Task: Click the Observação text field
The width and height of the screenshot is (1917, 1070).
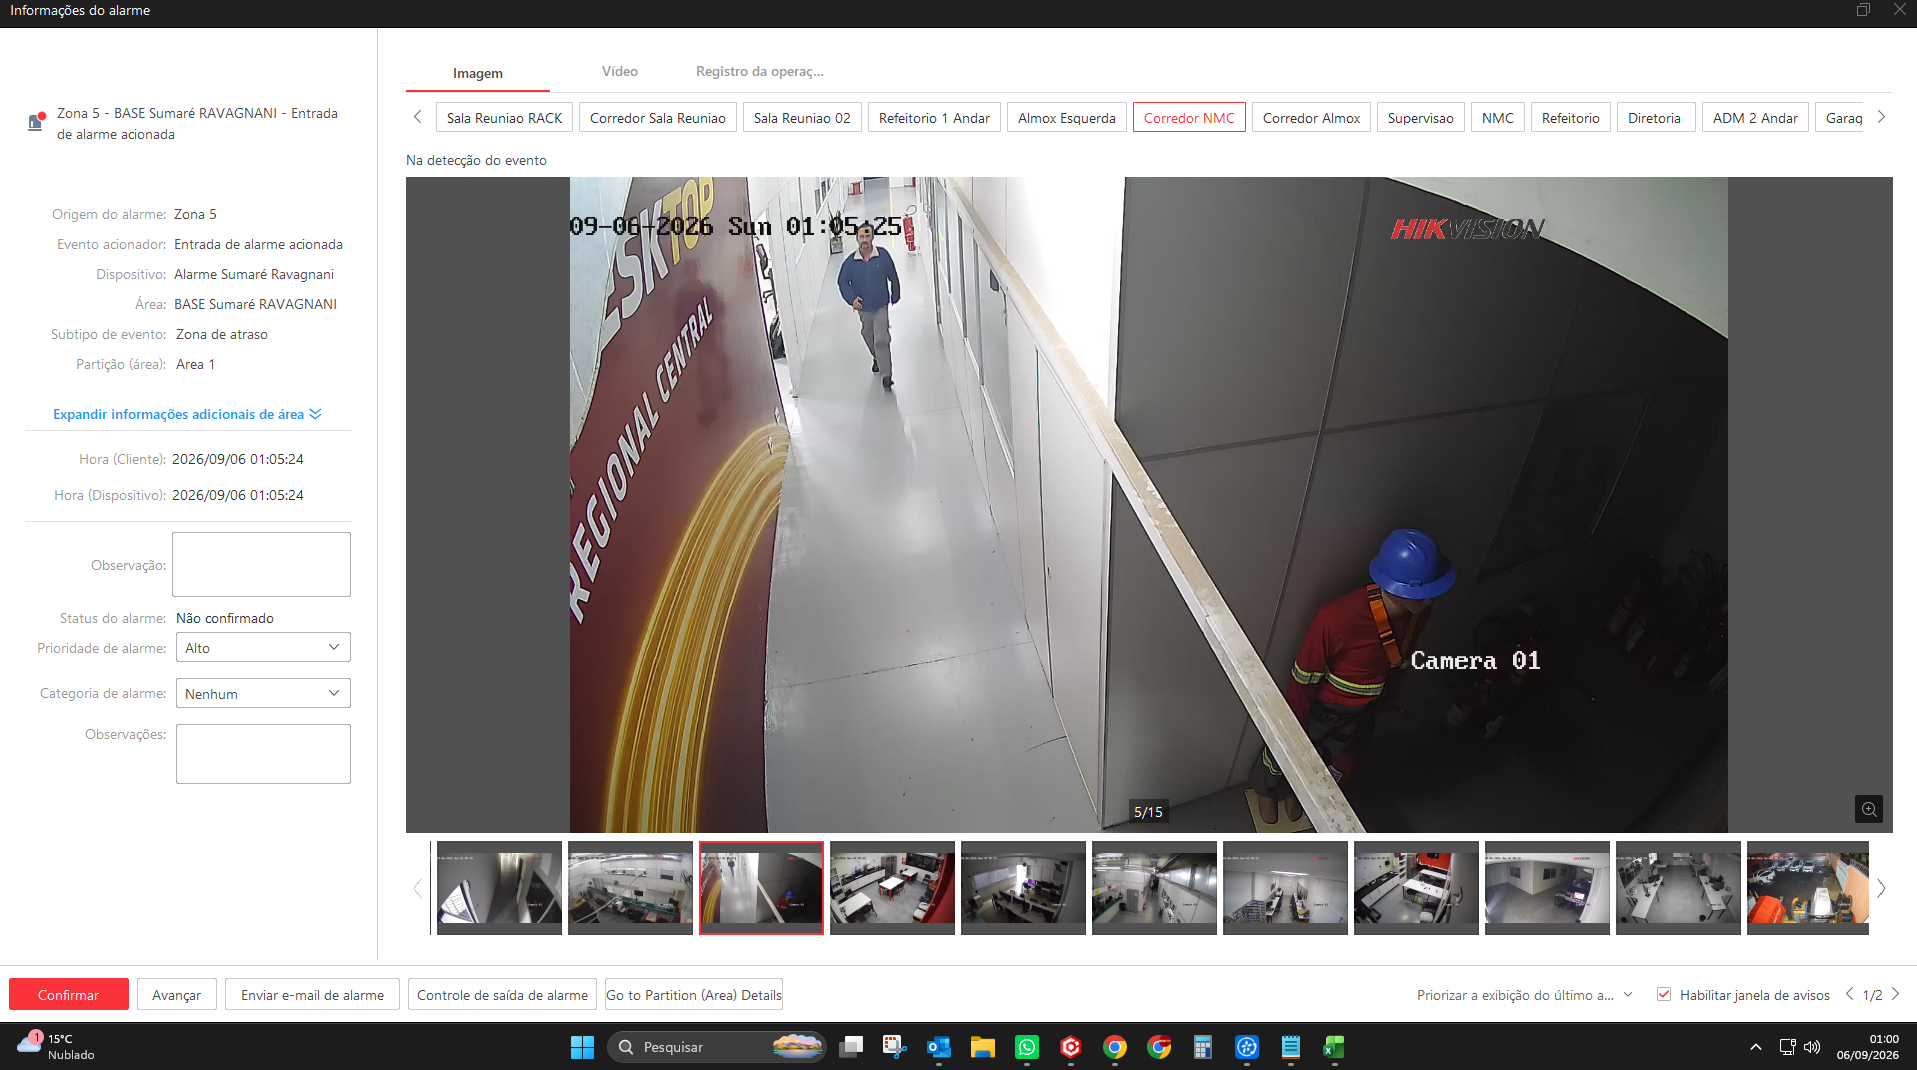Action: click(x=261, y=564)
